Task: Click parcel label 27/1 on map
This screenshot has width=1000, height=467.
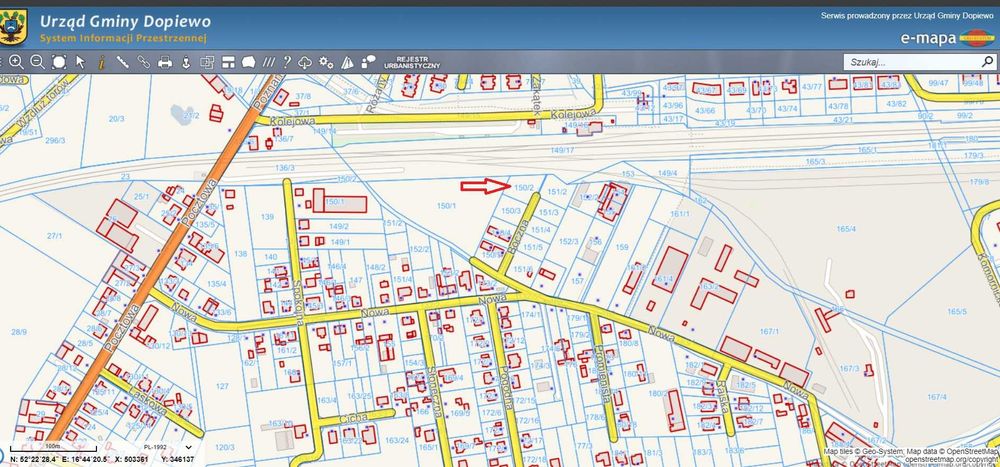Action: [55, 236]
